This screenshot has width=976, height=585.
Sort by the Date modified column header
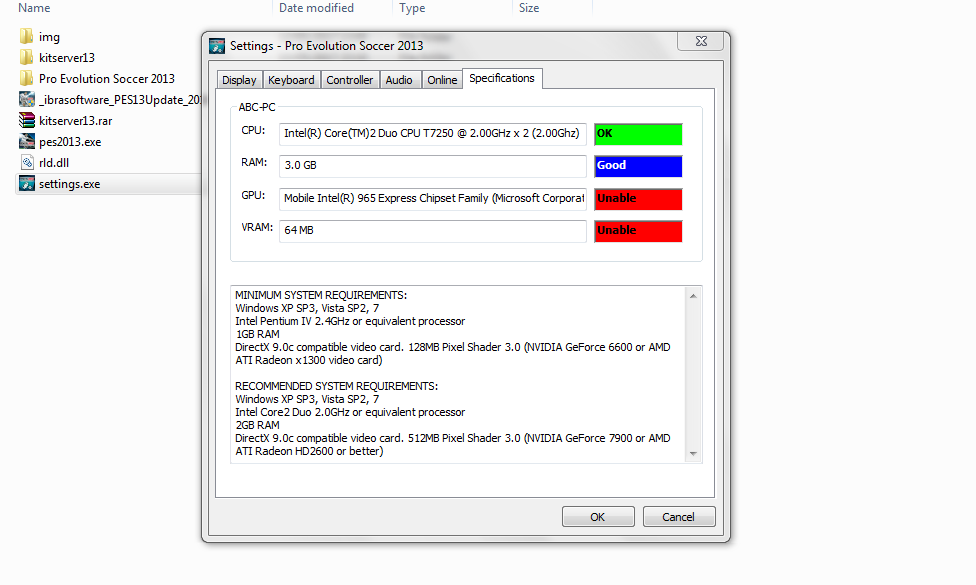tap(316, 8)
